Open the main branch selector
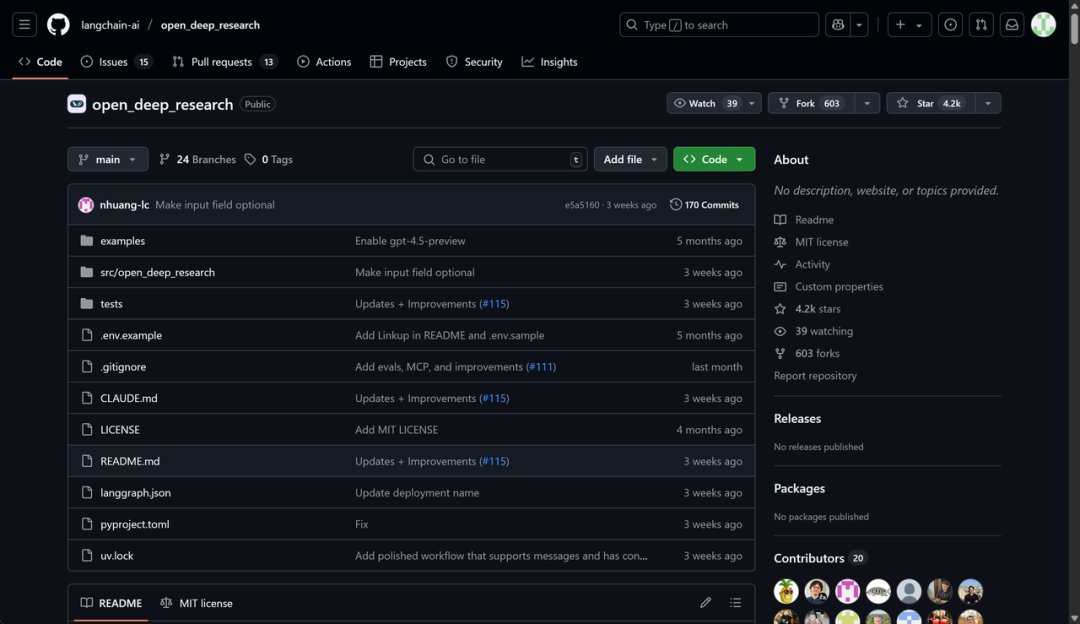 tap(107, 159)
